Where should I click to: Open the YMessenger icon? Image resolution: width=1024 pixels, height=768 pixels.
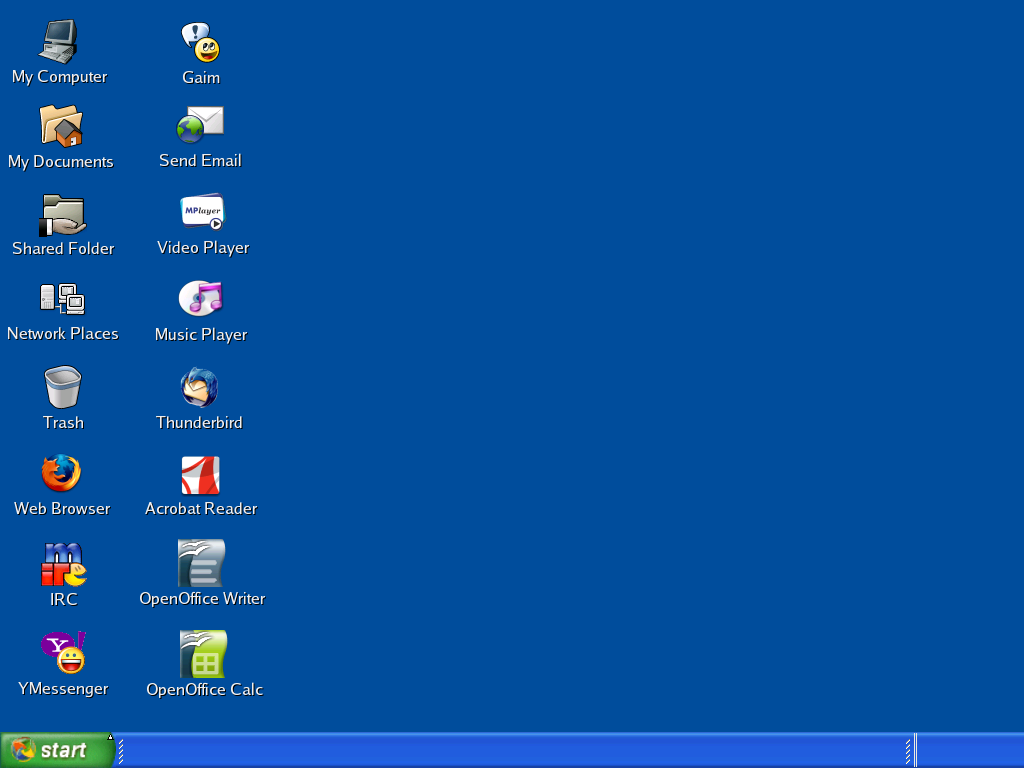coord(63,652)
